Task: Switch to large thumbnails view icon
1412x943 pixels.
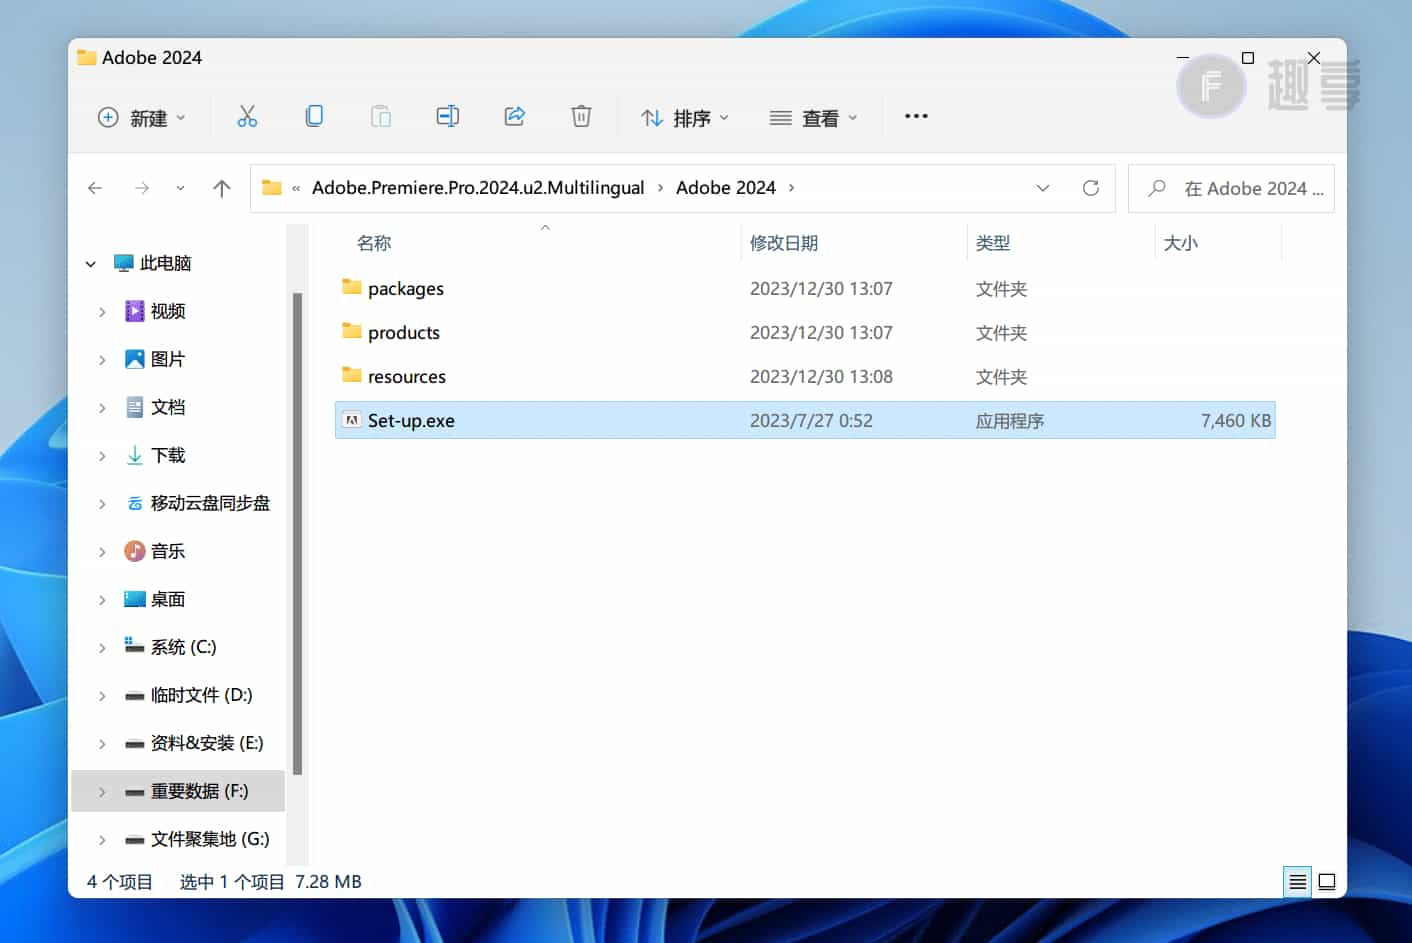Action: click(1327, 882)
